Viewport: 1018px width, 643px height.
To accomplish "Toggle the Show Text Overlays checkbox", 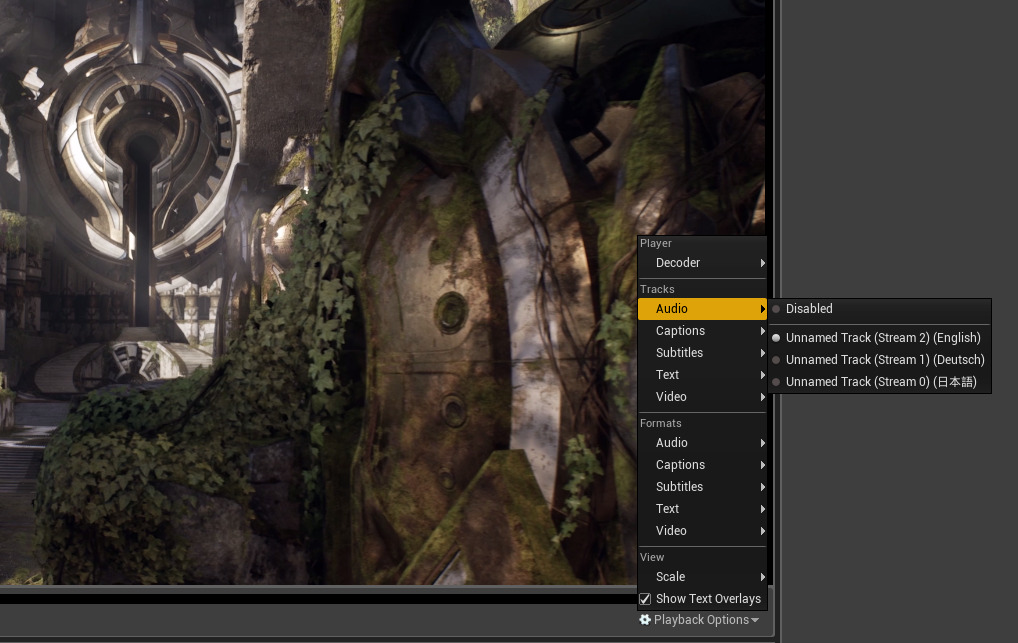I will pyautogui.click(x=646, y=599).
